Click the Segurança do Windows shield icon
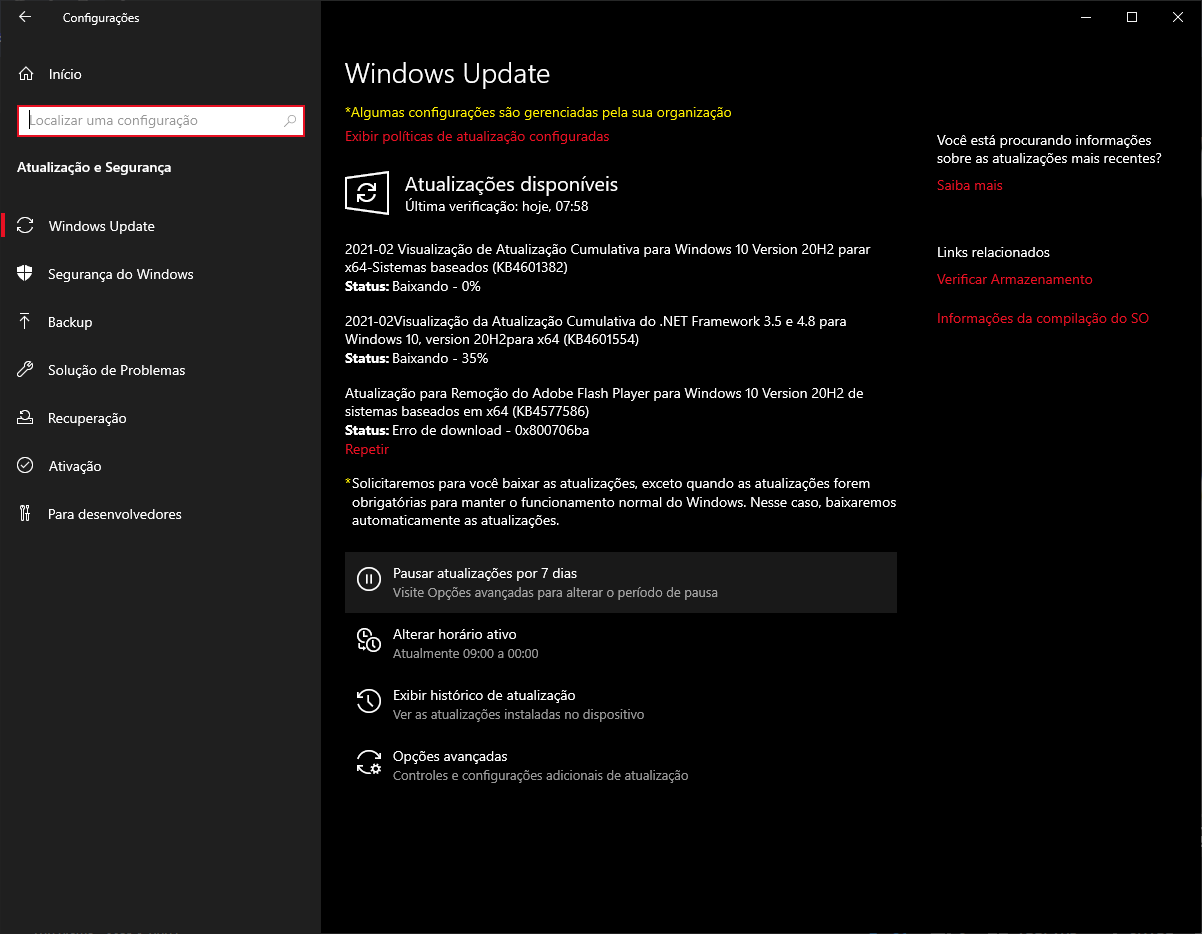 (26, 274)
